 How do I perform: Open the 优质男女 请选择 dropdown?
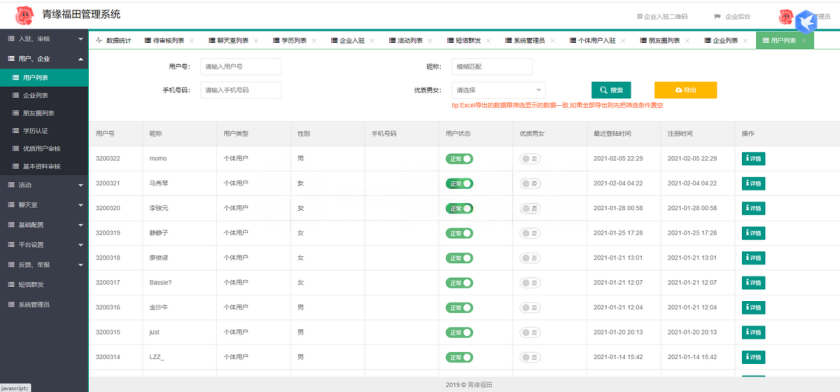coord(498,90)
